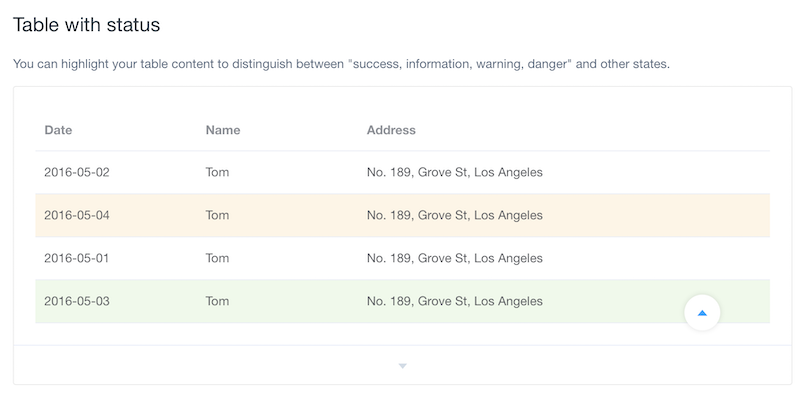This screenshot has height=394, width=800.
Task: Click the blue back-to-top arrow button
Action: click(x=702, y=313)
